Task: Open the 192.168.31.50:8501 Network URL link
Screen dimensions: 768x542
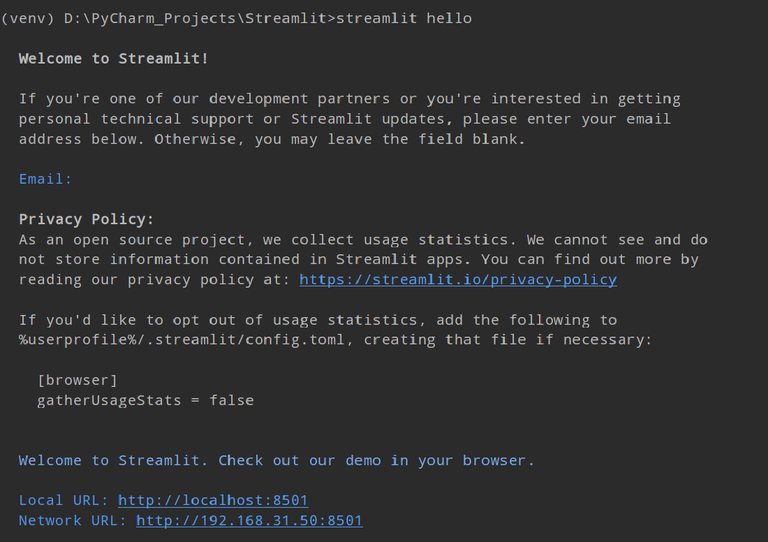Action: [249, 520]
